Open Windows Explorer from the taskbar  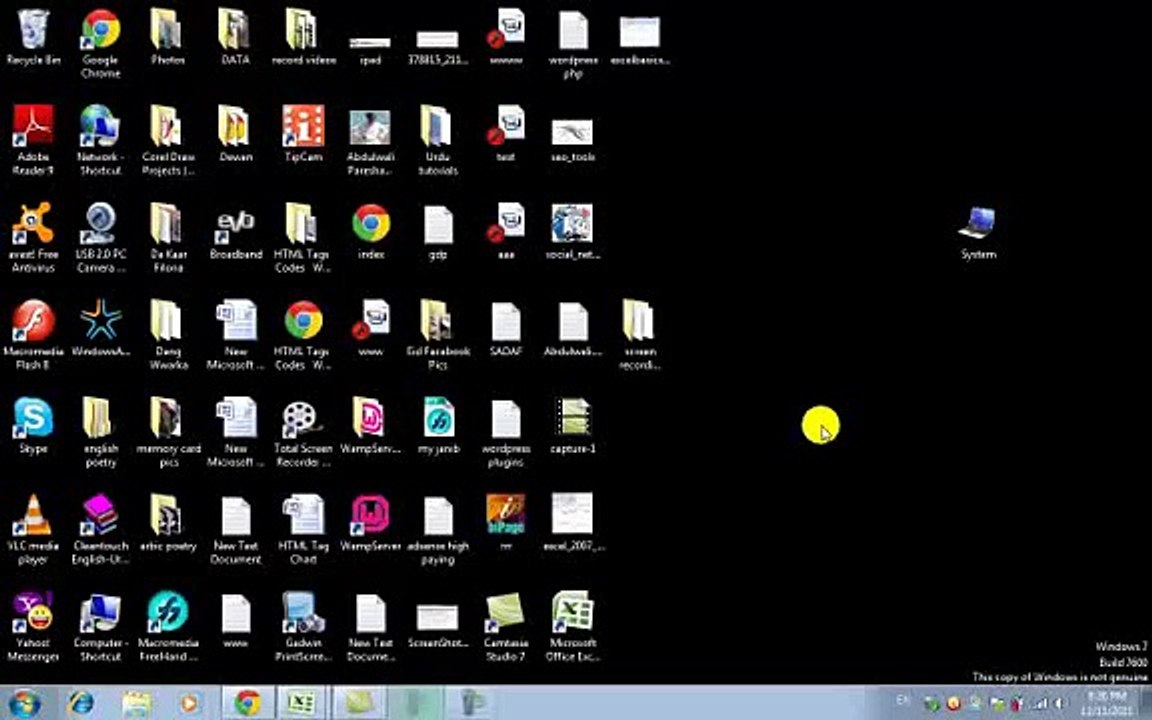pos(137,703)
